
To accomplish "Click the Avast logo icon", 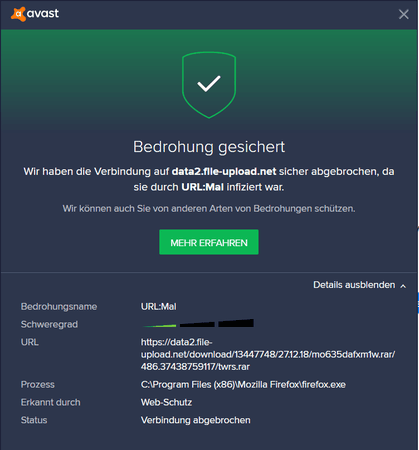I will click(18, 14).
